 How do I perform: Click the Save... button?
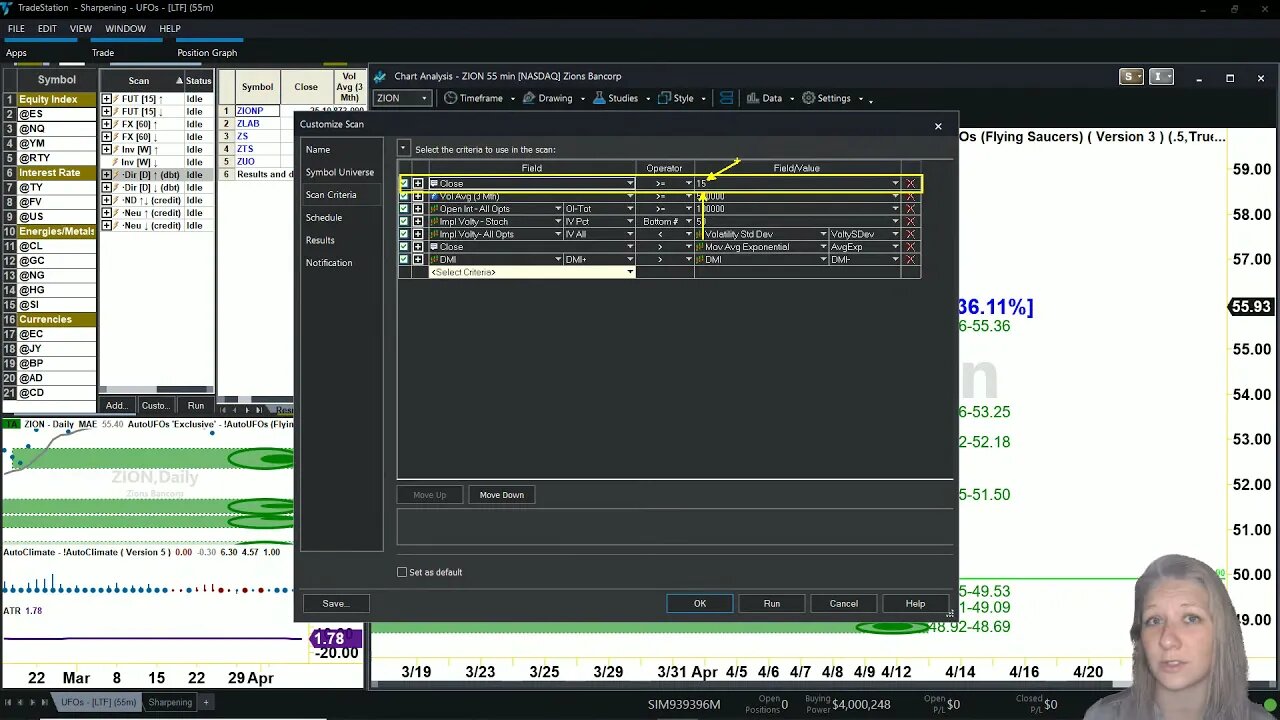[x=335, y=603]
